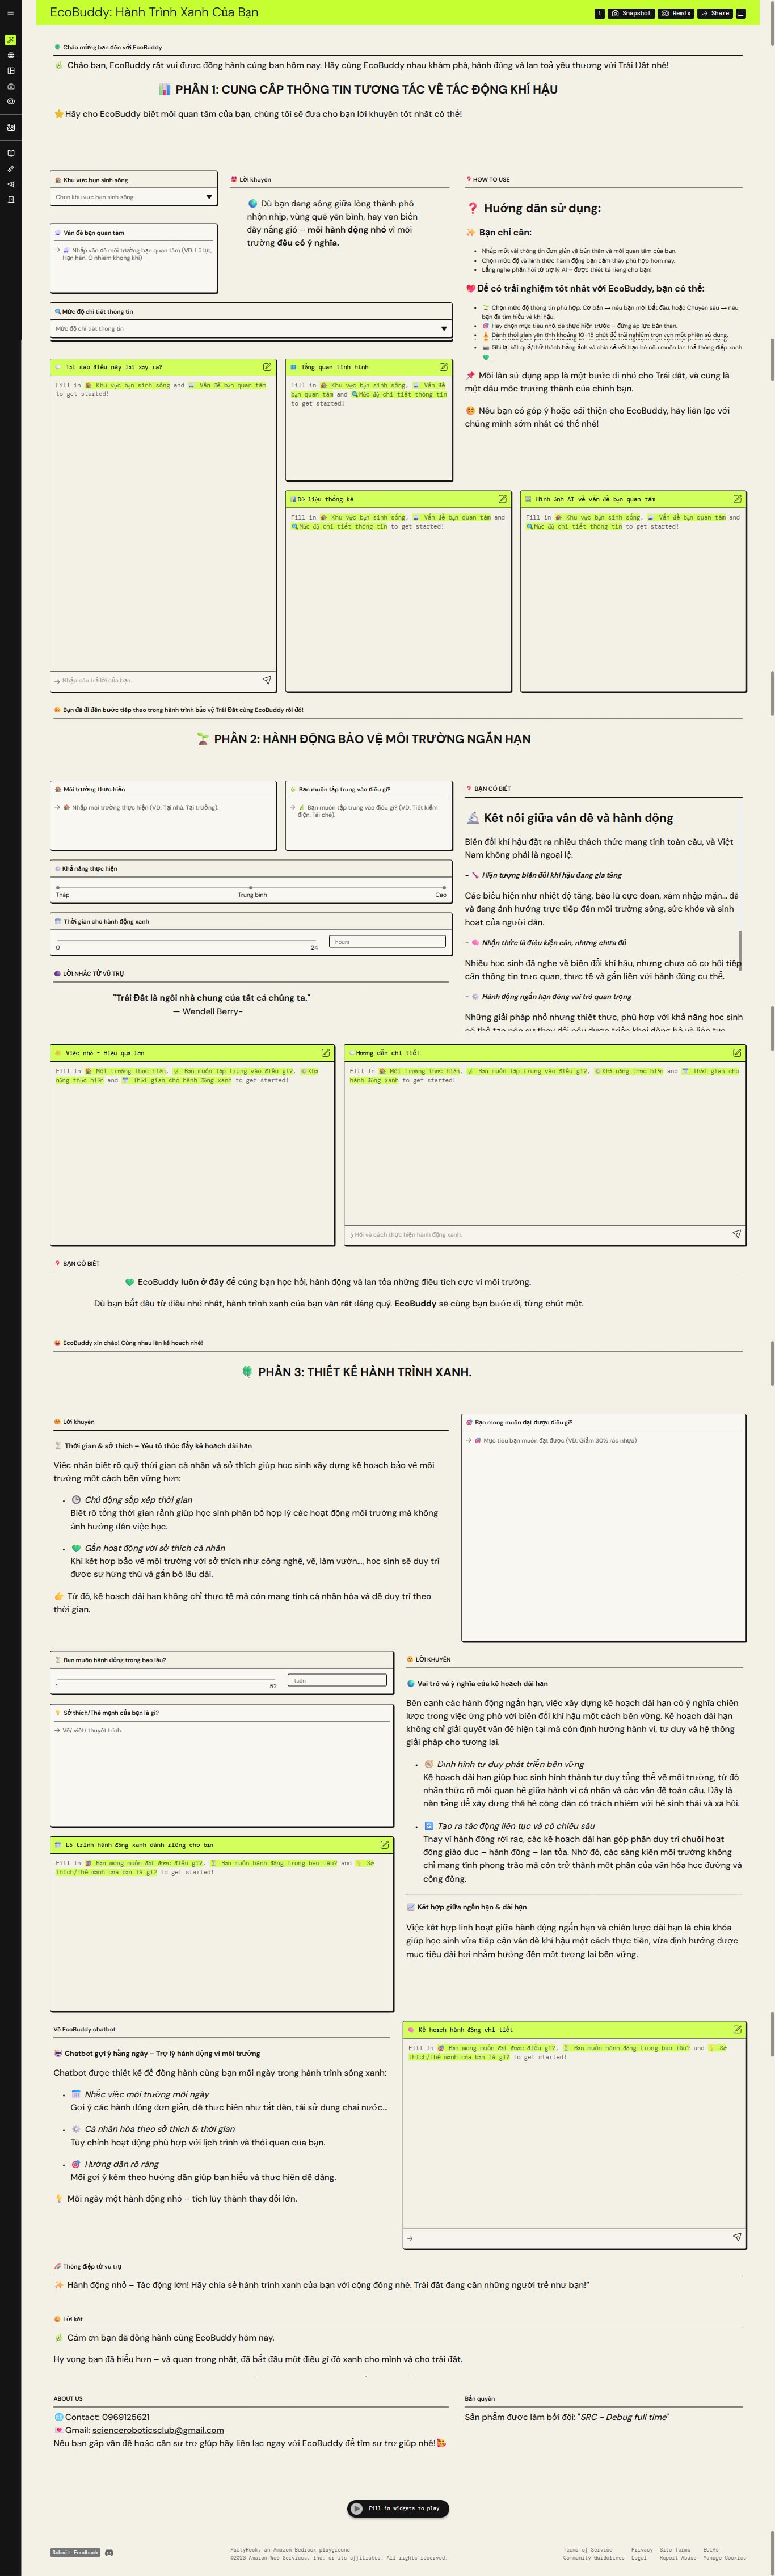The image size is (775, 2576).
Task: Click the 'Trung bình' slider label
Action: point(252,895)
